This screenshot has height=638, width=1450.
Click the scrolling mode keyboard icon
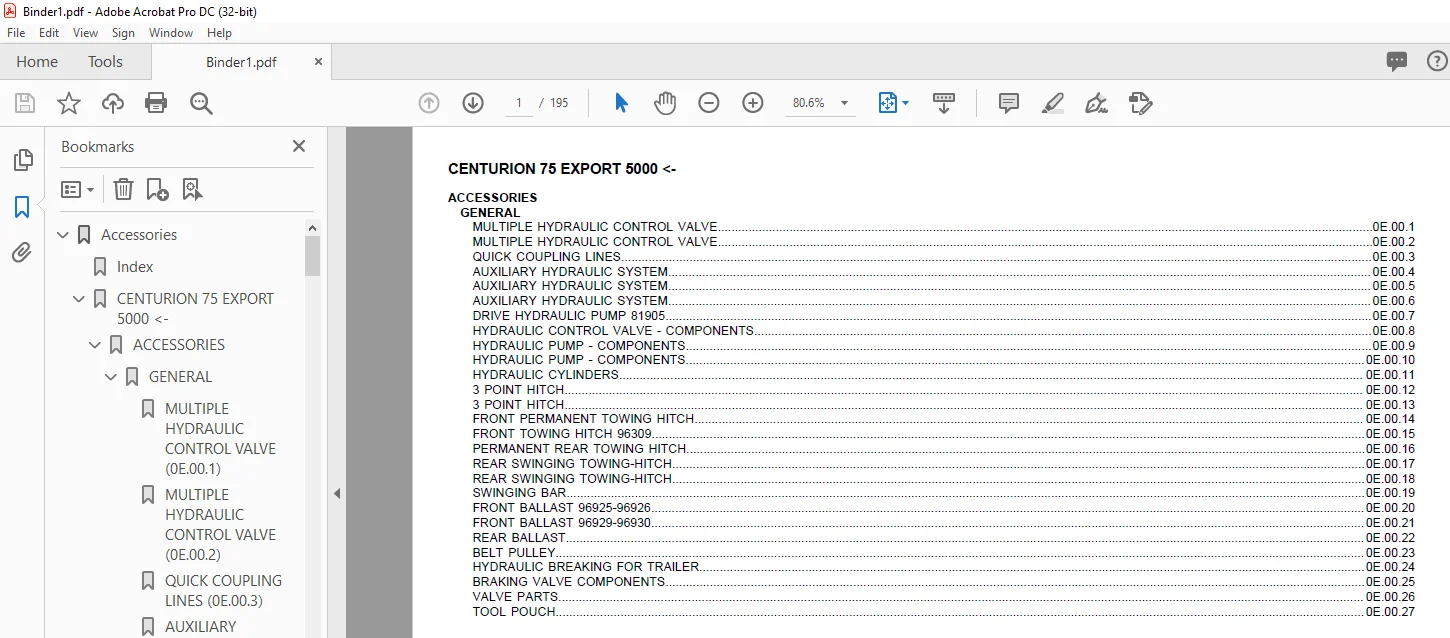click(944, 103)
